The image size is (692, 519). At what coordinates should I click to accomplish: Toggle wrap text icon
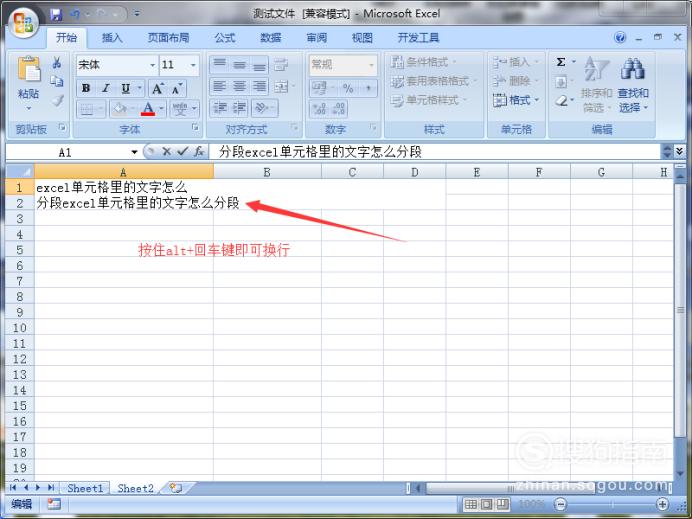(281, 65)
